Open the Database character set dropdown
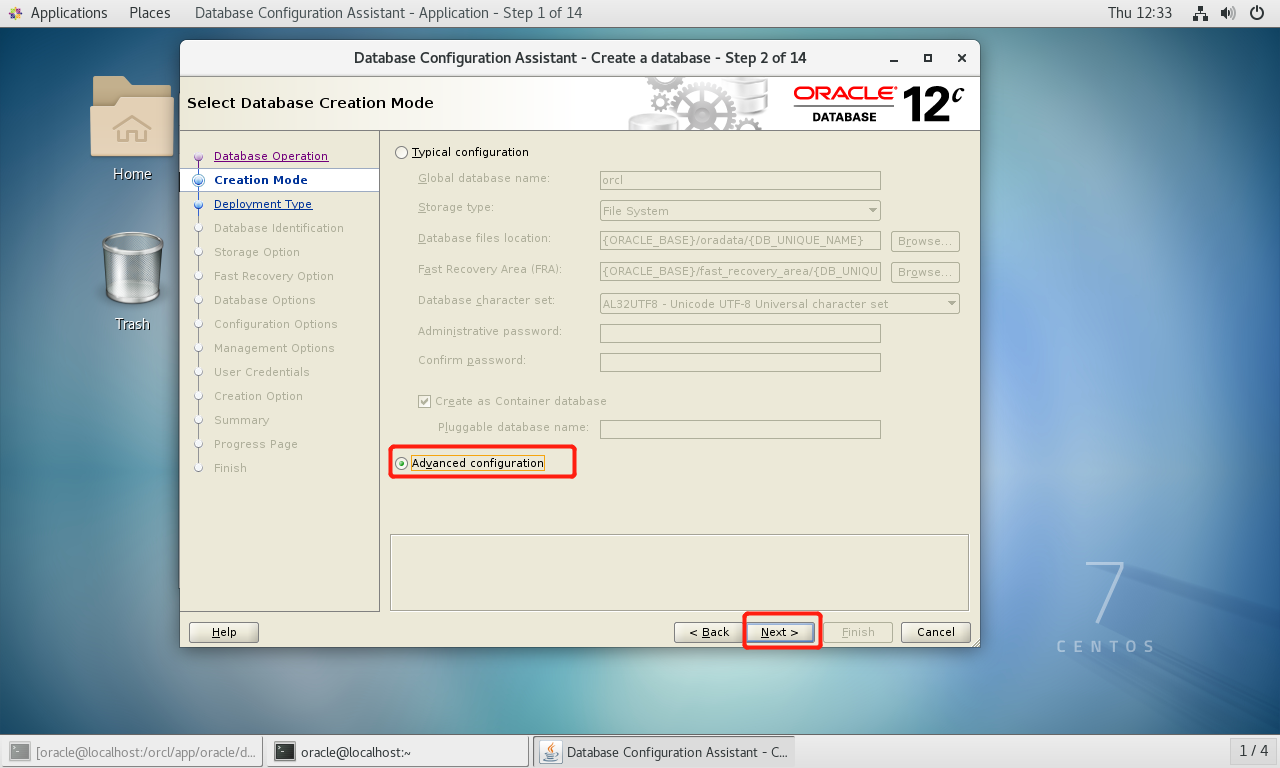This screenshot has height=768, width=1280. point(780,303)
